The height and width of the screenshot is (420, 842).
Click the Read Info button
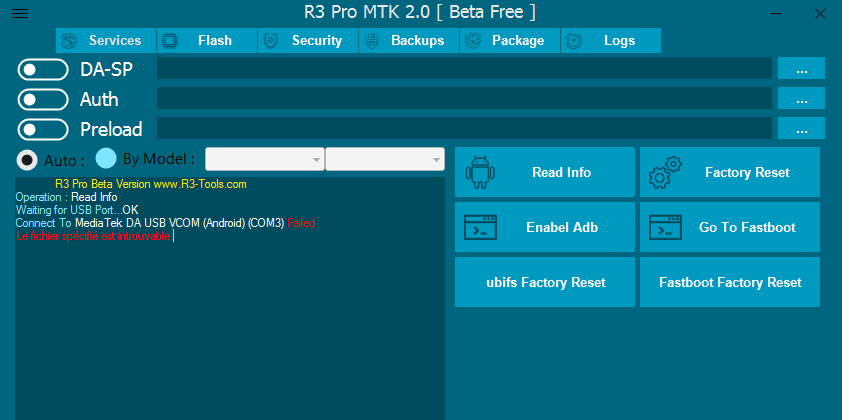point(545,172)
